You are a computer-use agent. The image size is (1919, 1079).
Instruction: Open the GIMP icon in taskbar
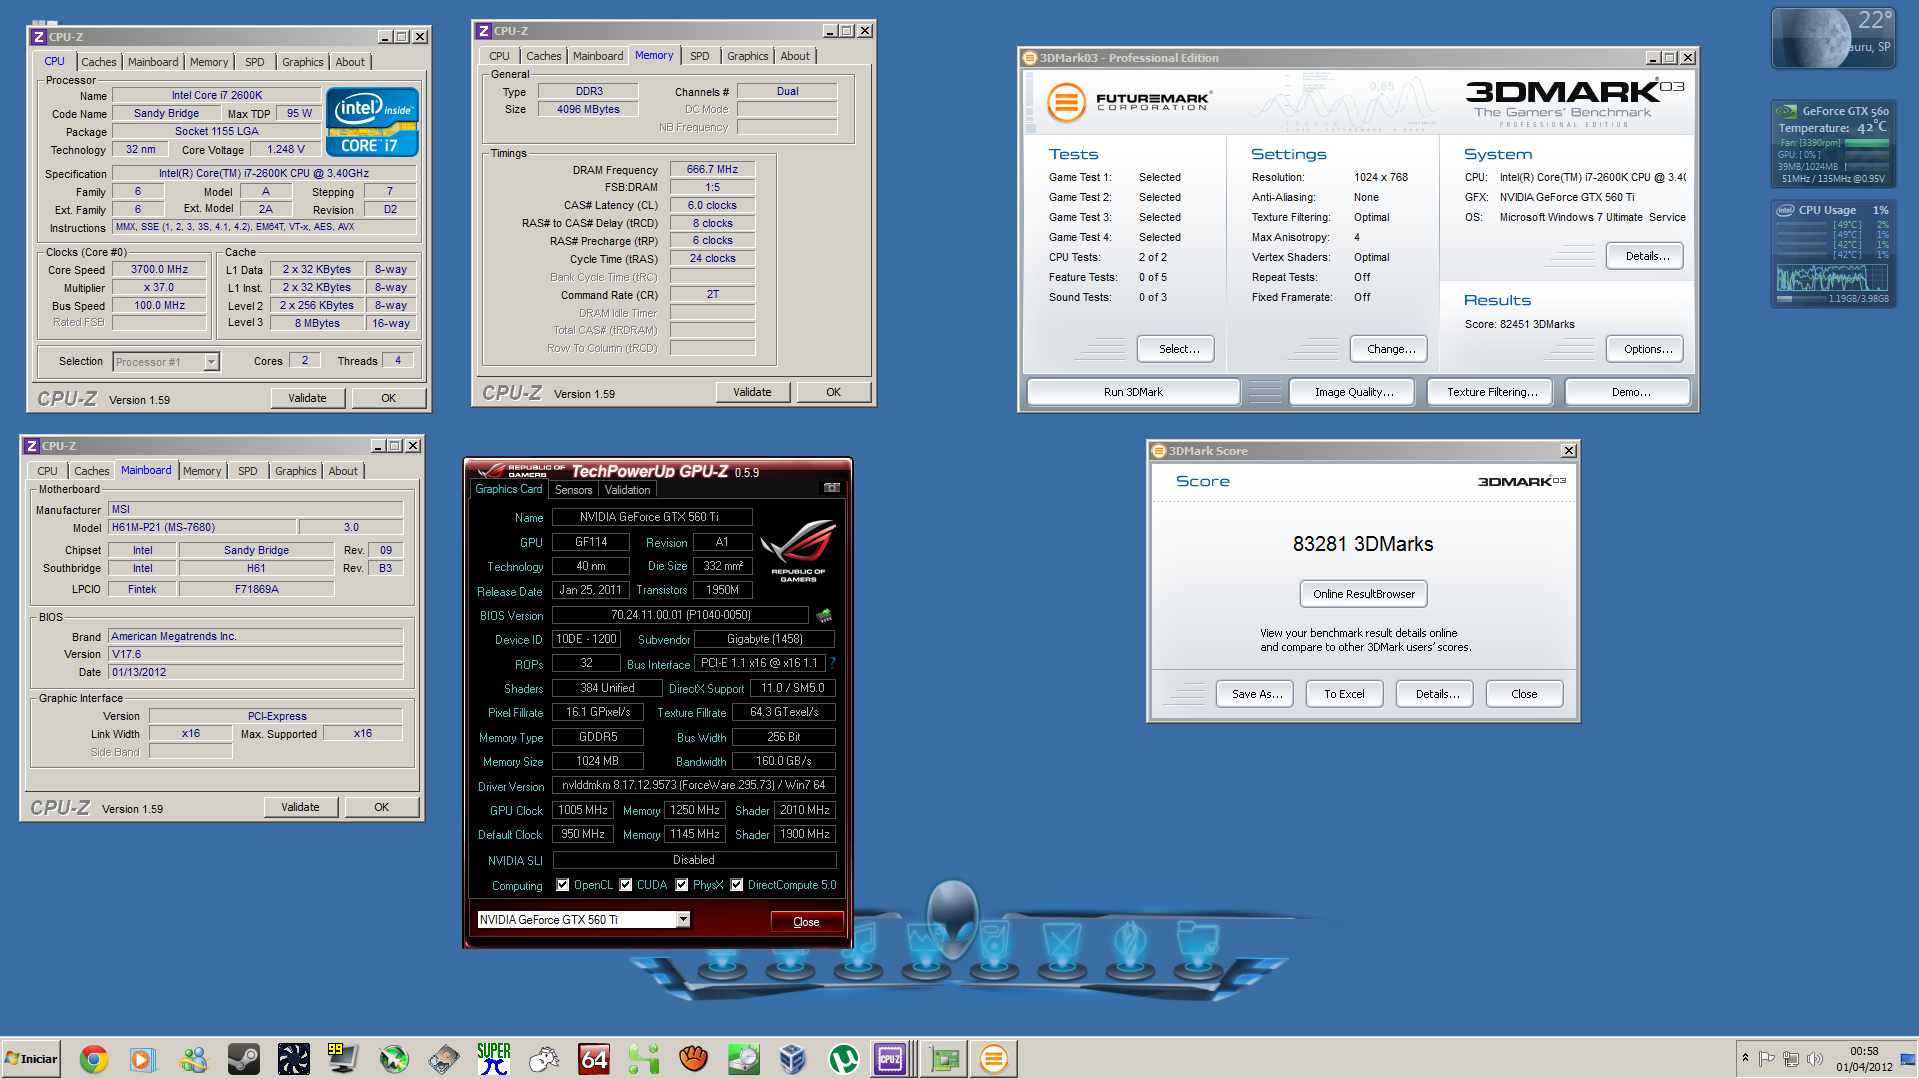[x=543, y=1058]
